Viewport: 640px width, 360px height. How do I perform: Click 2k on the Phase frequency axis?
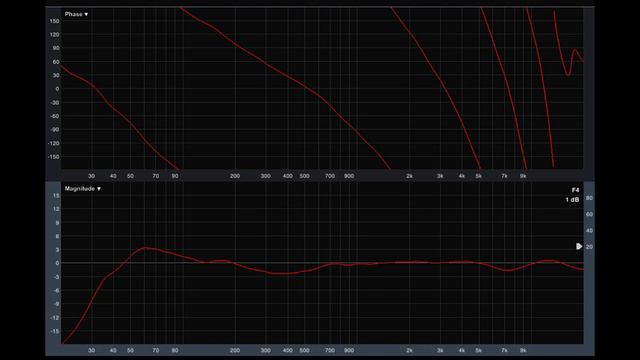409,176
